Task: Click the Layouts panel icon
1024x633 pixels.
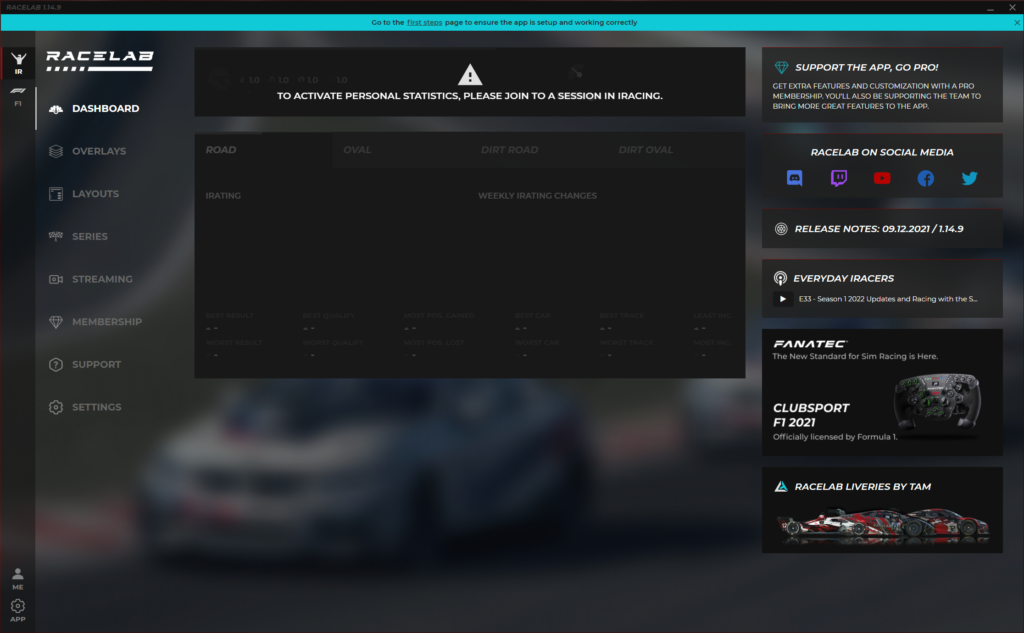Action: (56, 194)
